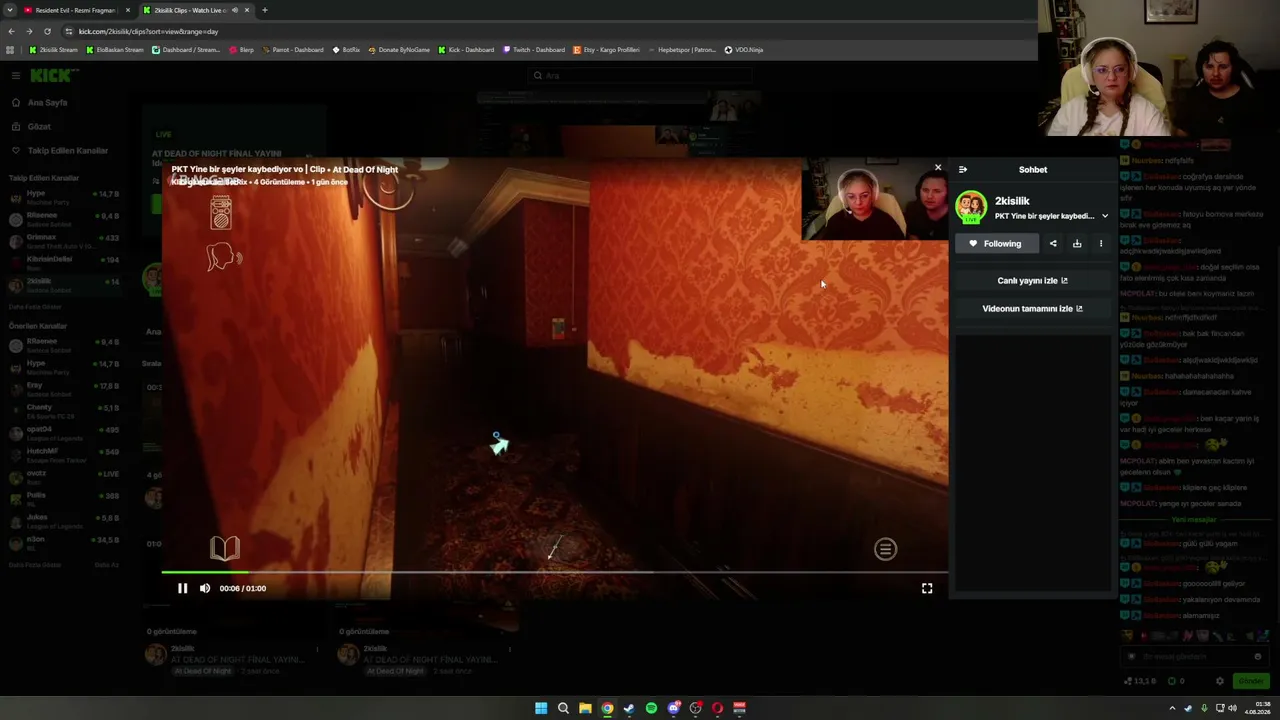The width and height of the screenshot is (1280, 720).
Task: Show hidden system tray icons
Action: coord(1172,708)
